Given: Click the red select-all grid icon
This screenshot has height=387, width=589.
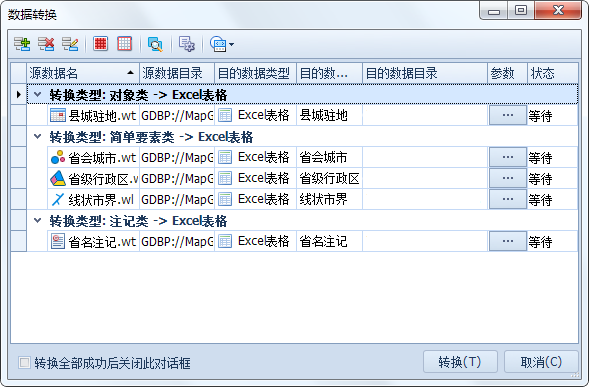Looking at the screenshot, I should [x=100, y=44].
